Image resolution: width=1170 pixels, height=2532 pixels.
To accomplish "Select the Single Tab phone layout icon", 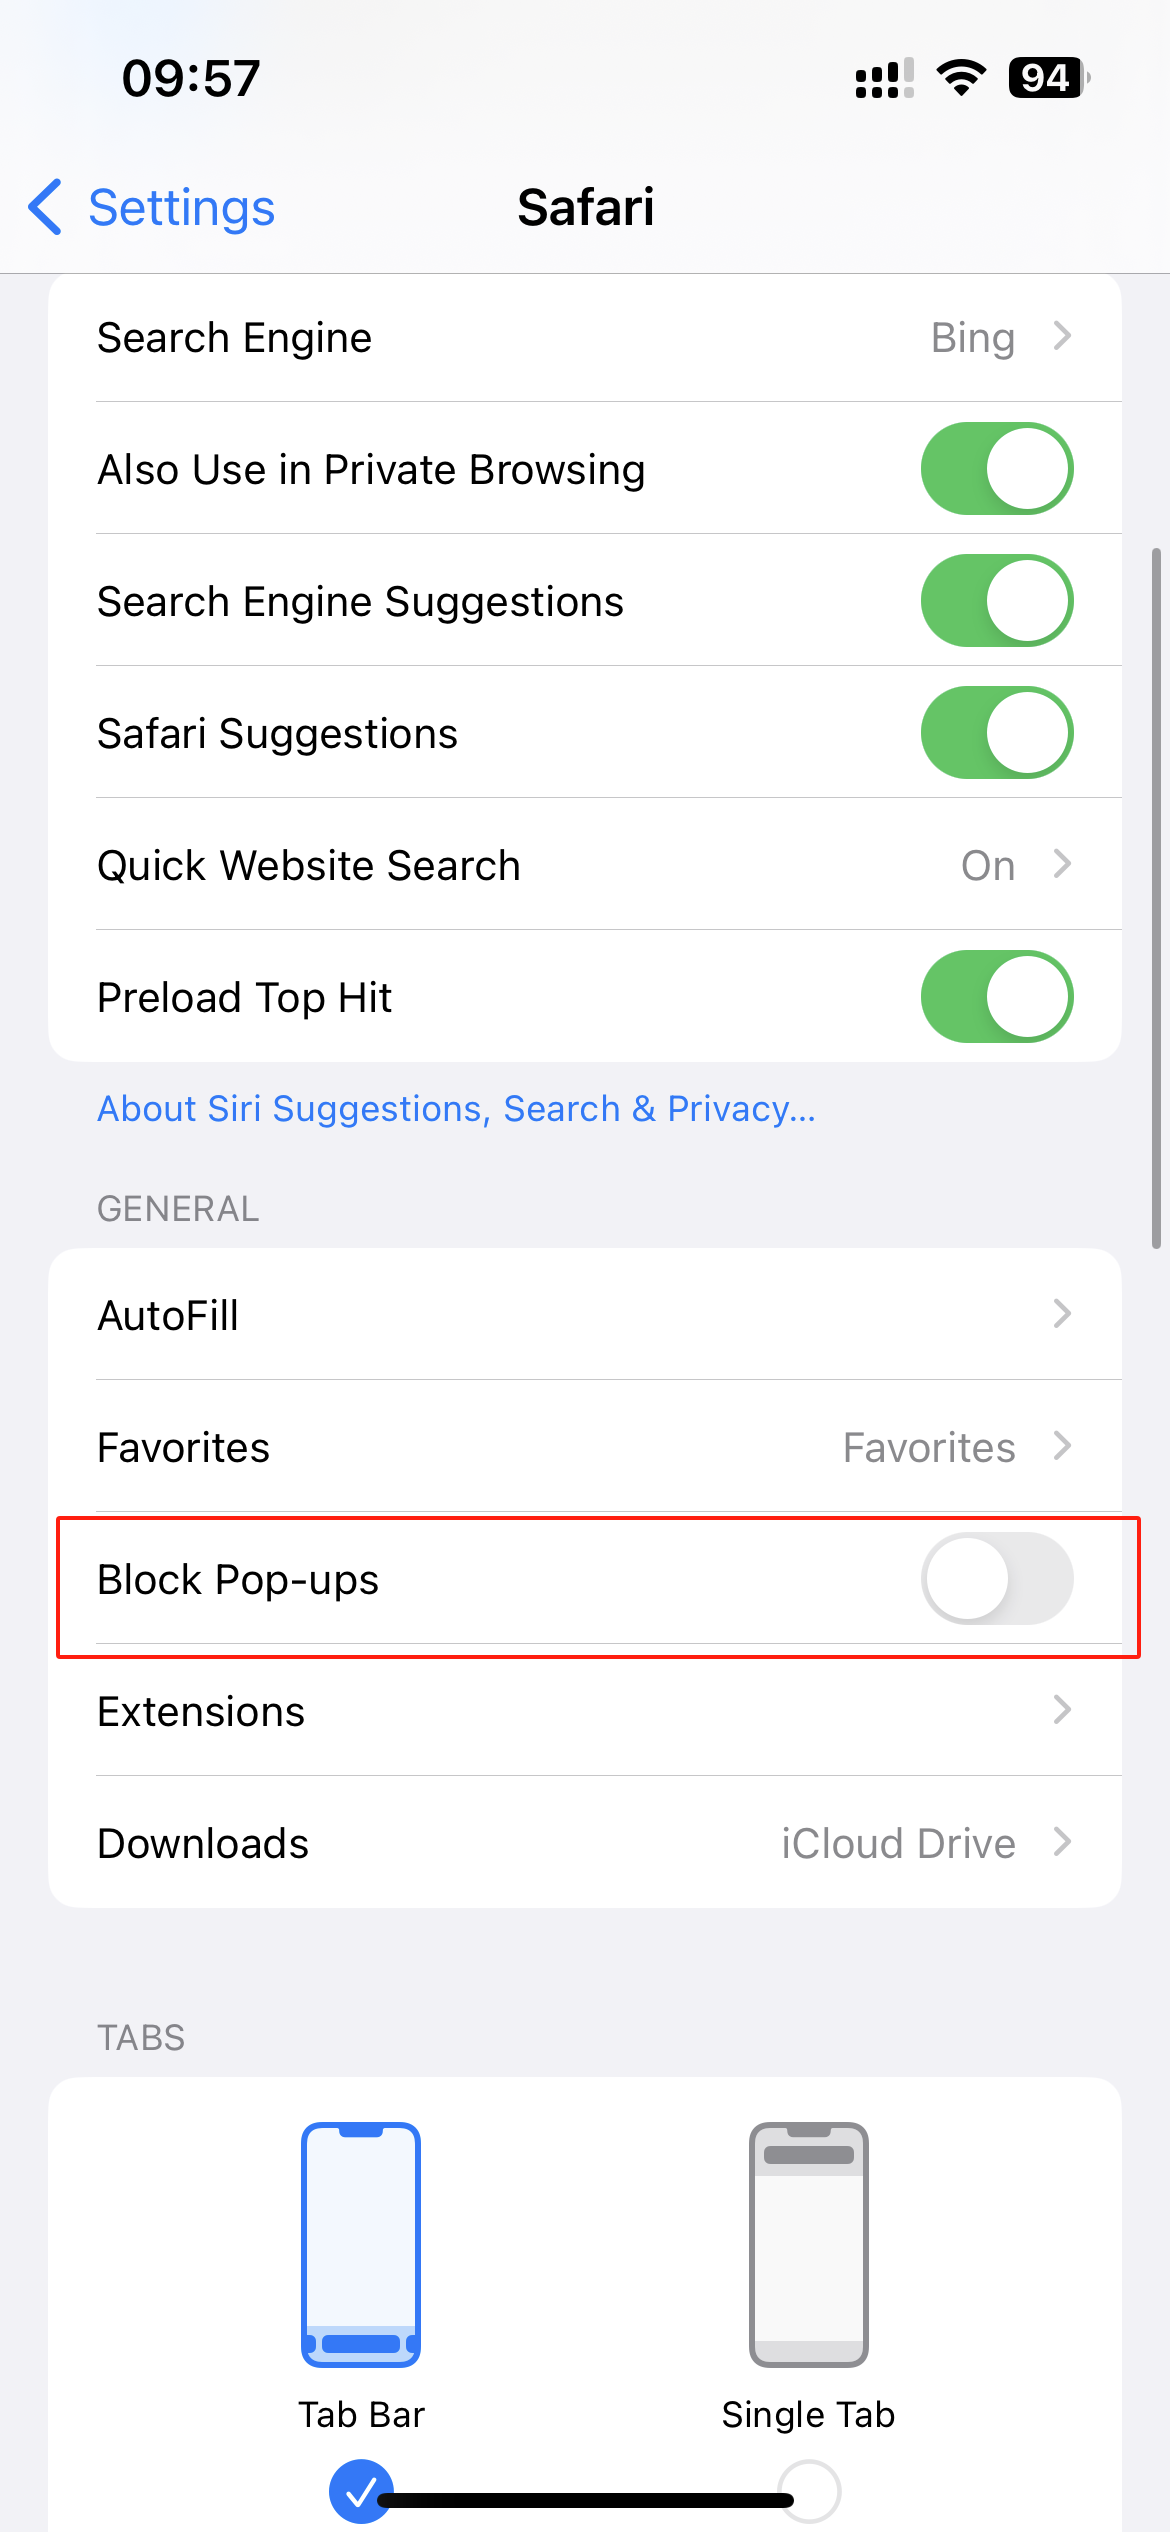I will pos(809,2244).
